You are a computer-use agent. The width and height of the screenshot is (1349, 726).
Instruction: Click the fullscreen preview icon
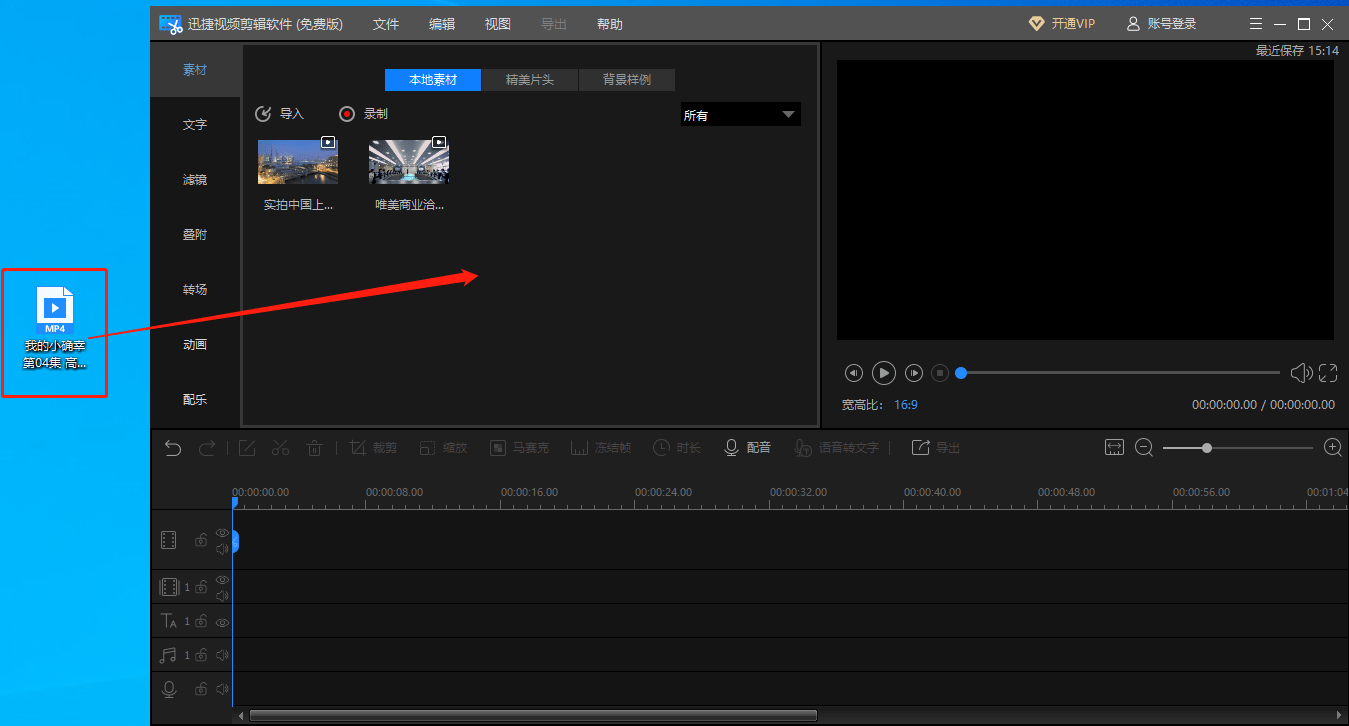pos(1328,373)
